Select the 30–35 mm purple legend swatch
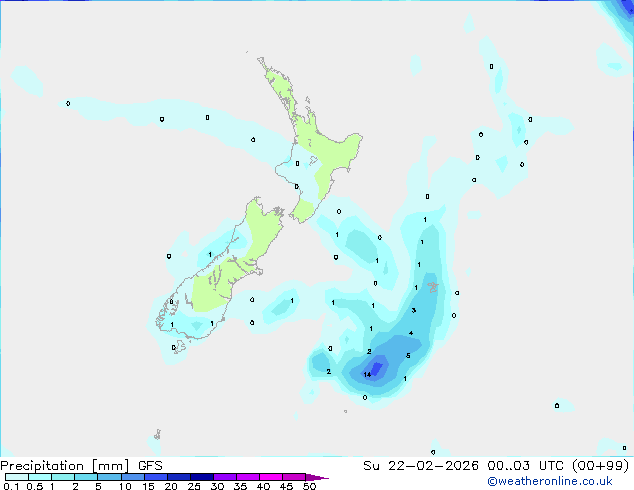634x490 pixels. [x=224, y=477]
